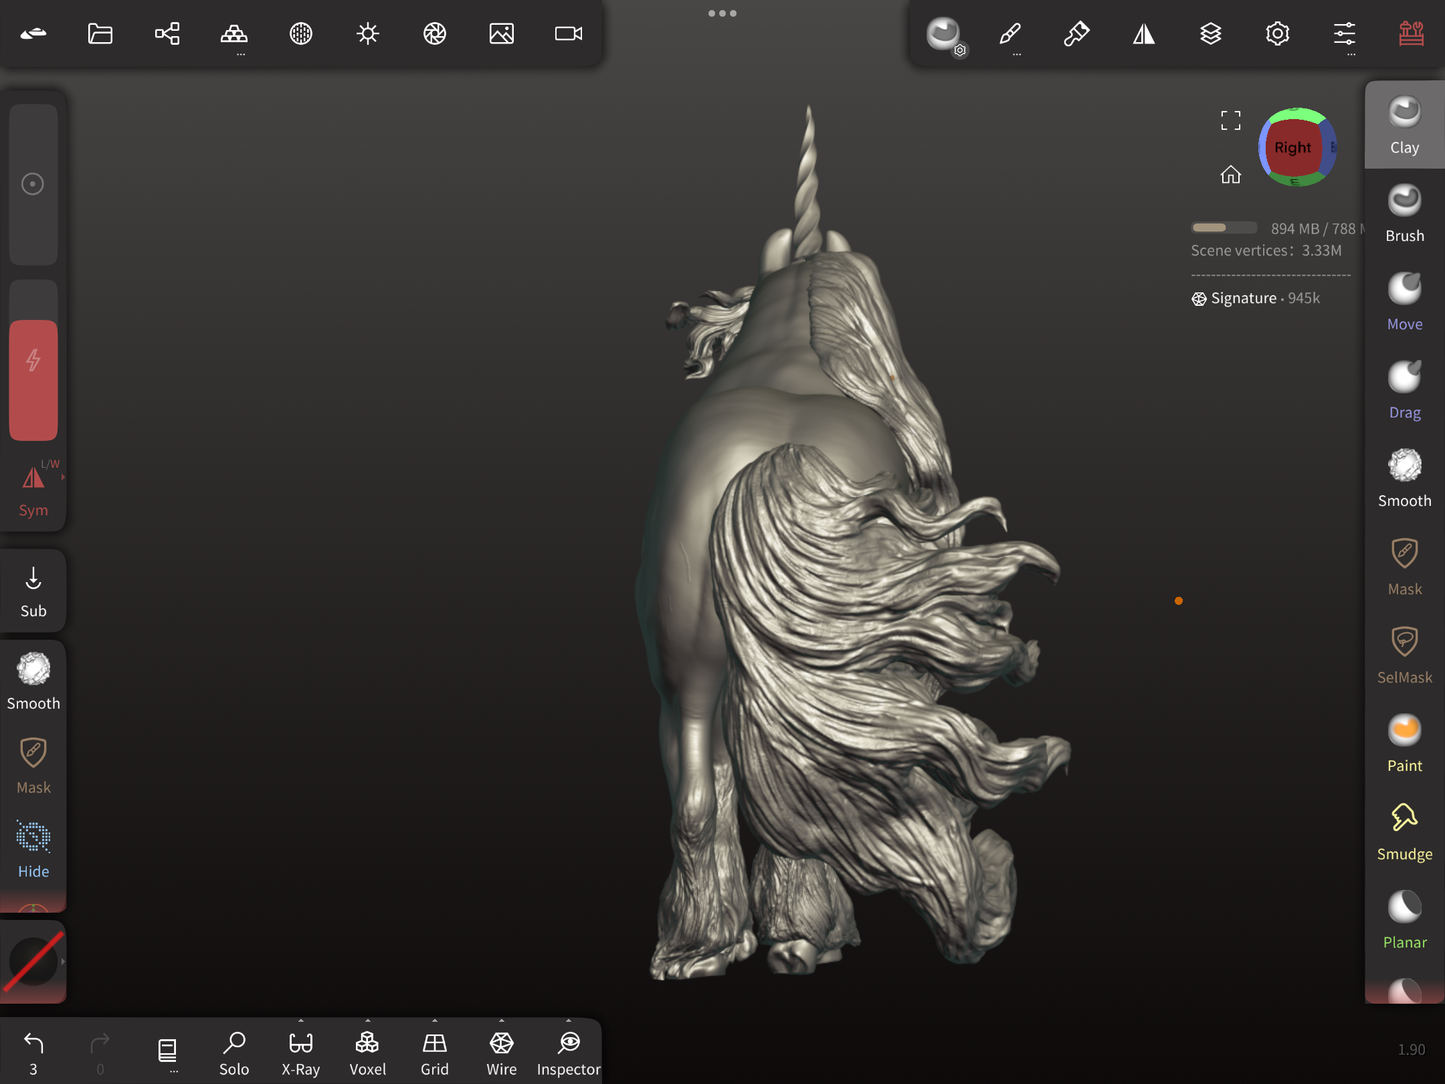The image size is (1445, 1084).
Task: Choose the Drag sculpting tool
Action: point(1404,390)
